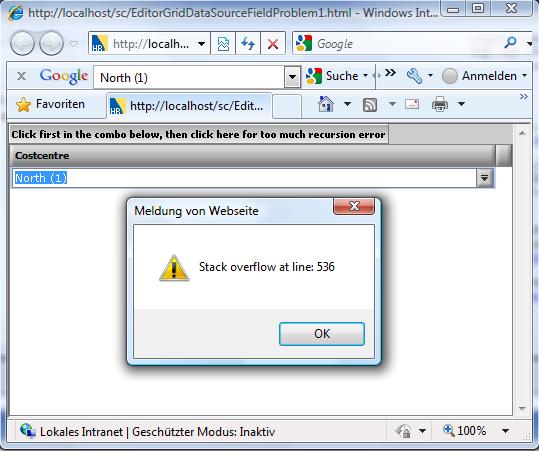Expand the address bar URL dropdown
The width and height of the screenshot is (539, 451).
[x=202, y=44]
